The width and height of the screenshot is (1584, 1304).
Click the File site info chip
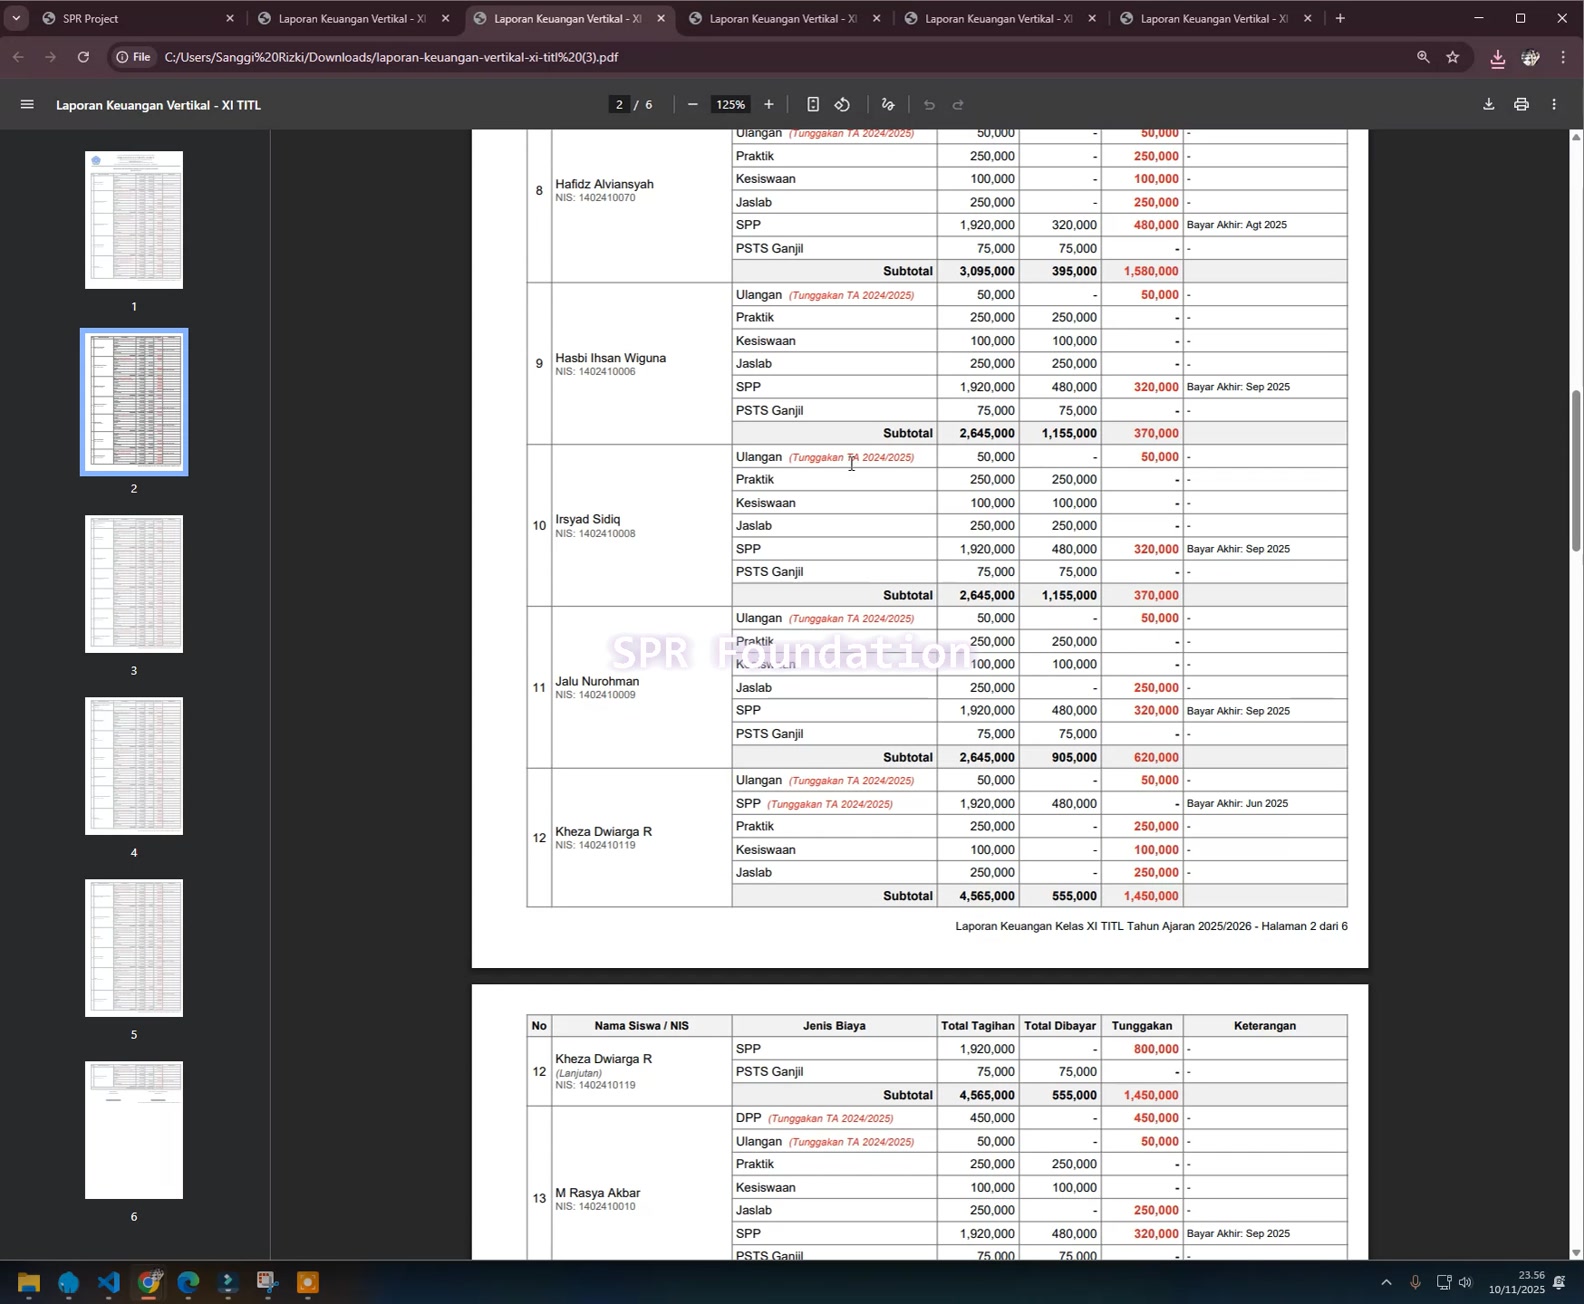coord(133,57)
